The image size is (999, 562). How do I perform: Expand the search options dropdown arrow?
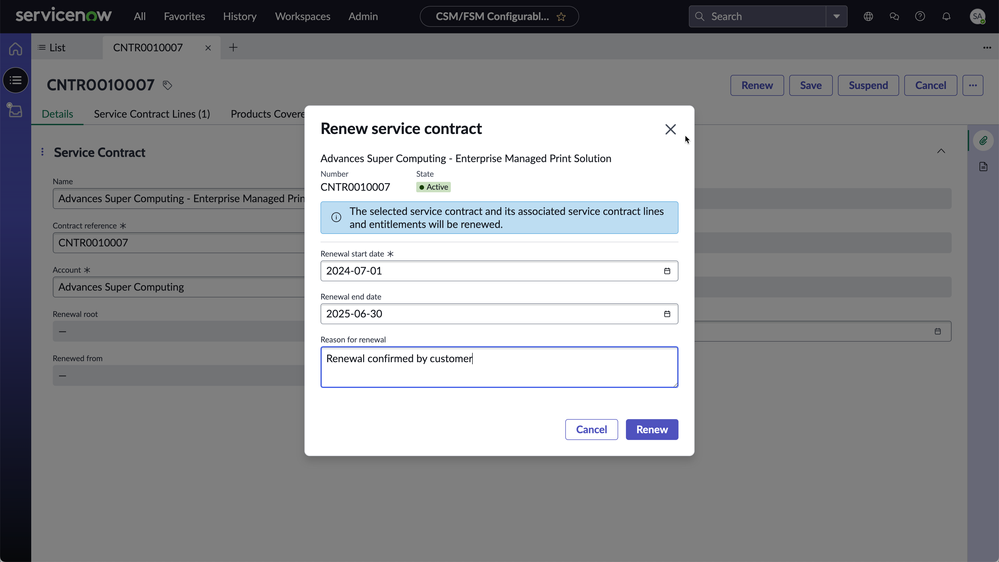tap(837, 17)
